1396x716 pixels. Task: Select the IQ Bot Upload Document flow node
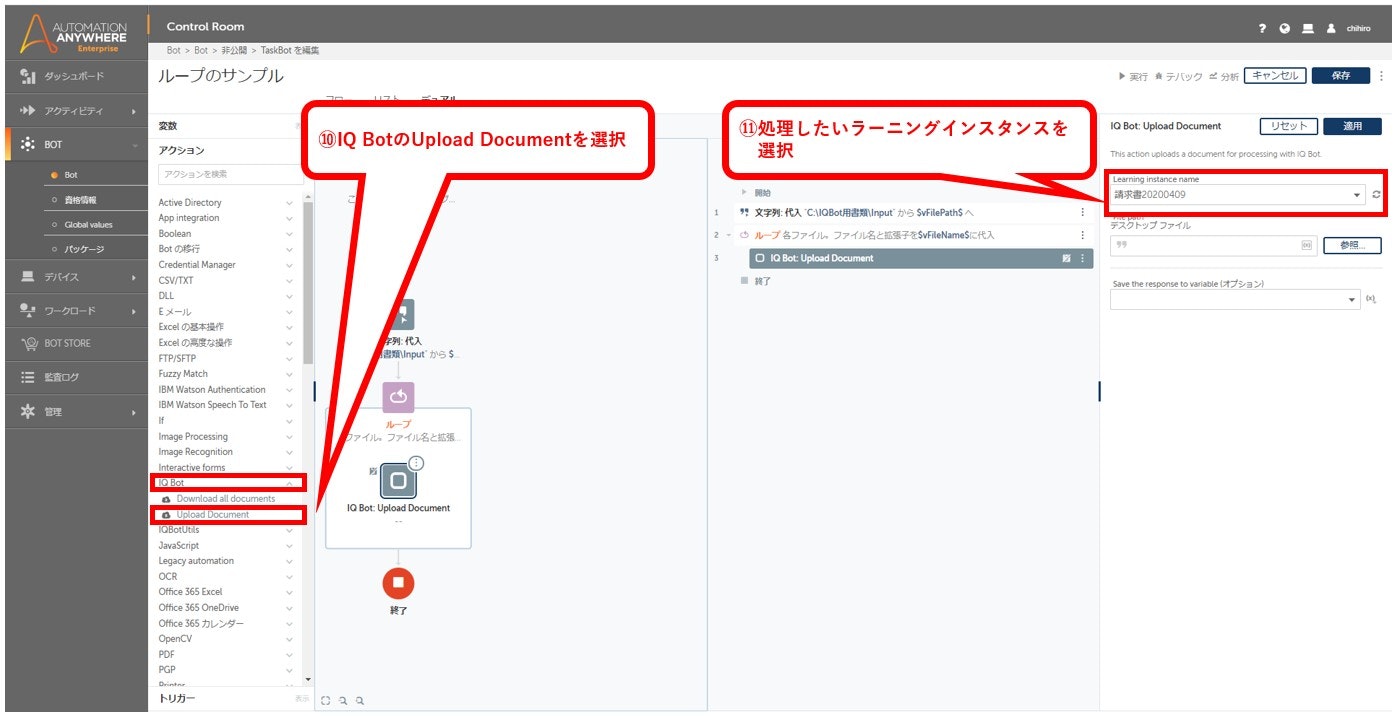398,481
